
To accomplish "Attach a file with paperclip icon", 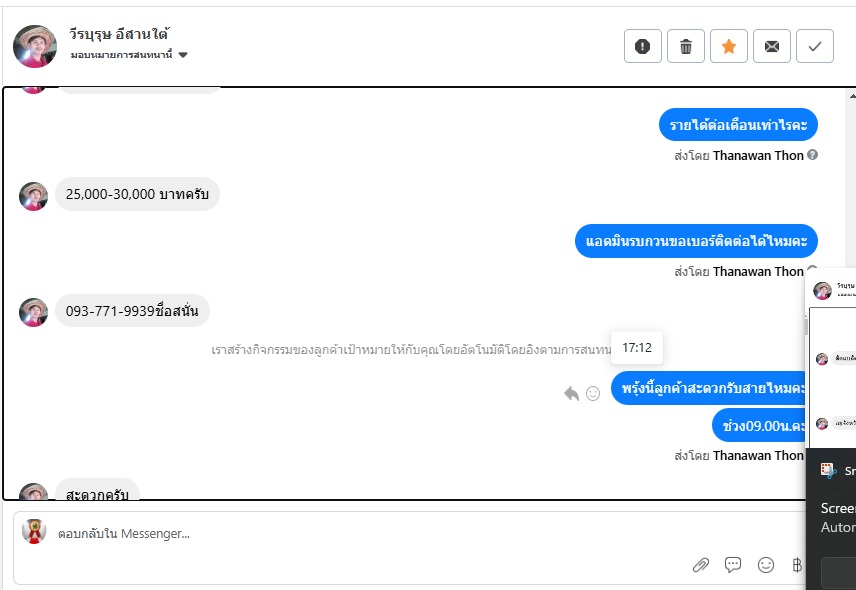I will point(701,565).
